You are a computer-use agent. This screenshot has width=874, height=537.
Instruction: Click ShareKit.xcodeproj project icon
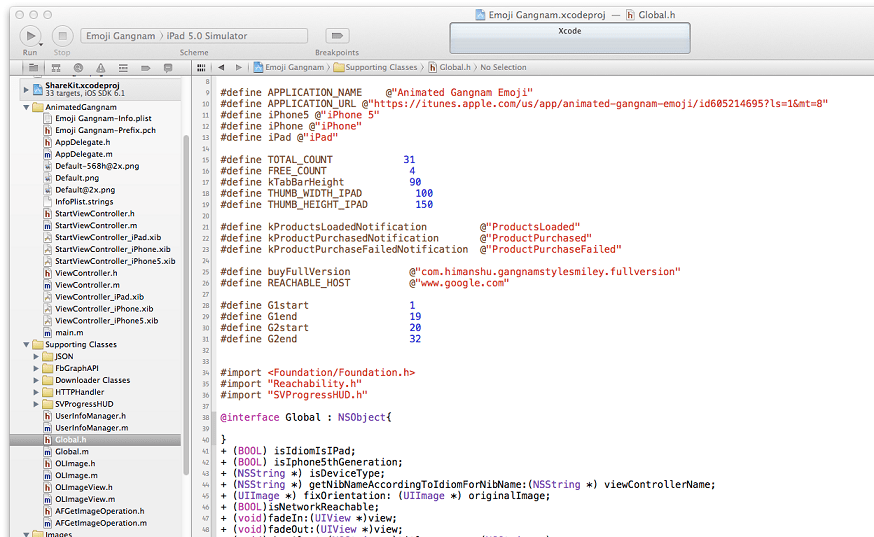click(x=37, y=89)
